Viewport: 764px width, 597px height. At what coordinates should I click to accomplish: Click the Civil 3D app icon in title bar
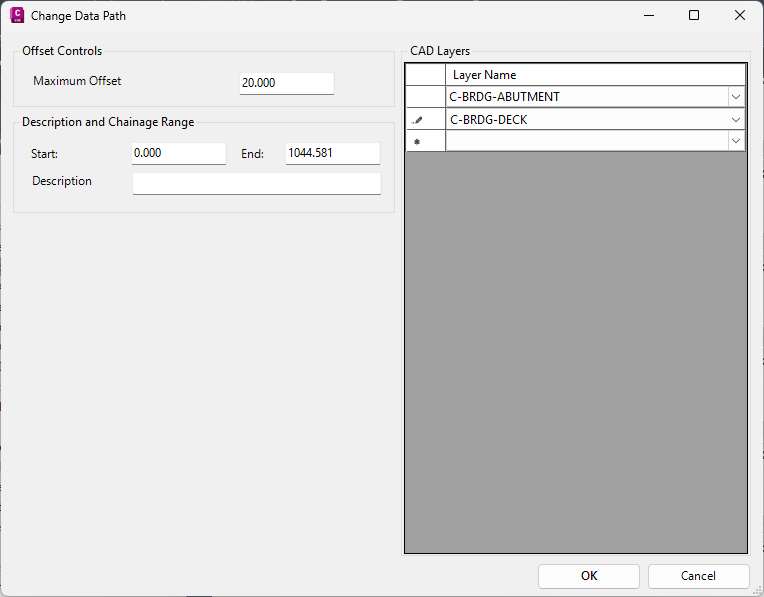(17, 16)
